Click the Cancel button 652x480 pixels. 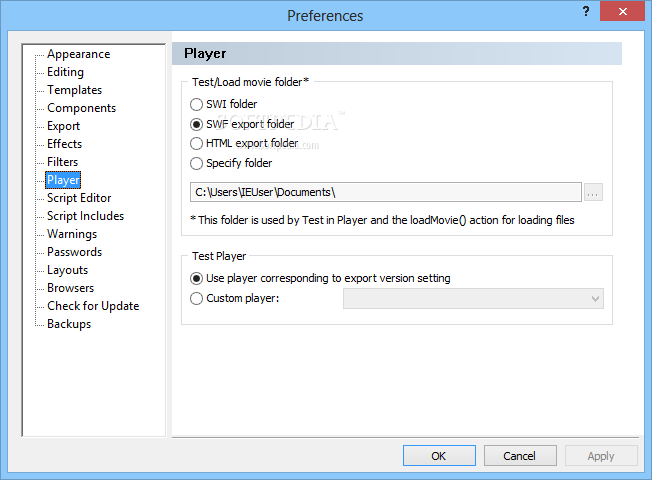(x=520, y=456)
